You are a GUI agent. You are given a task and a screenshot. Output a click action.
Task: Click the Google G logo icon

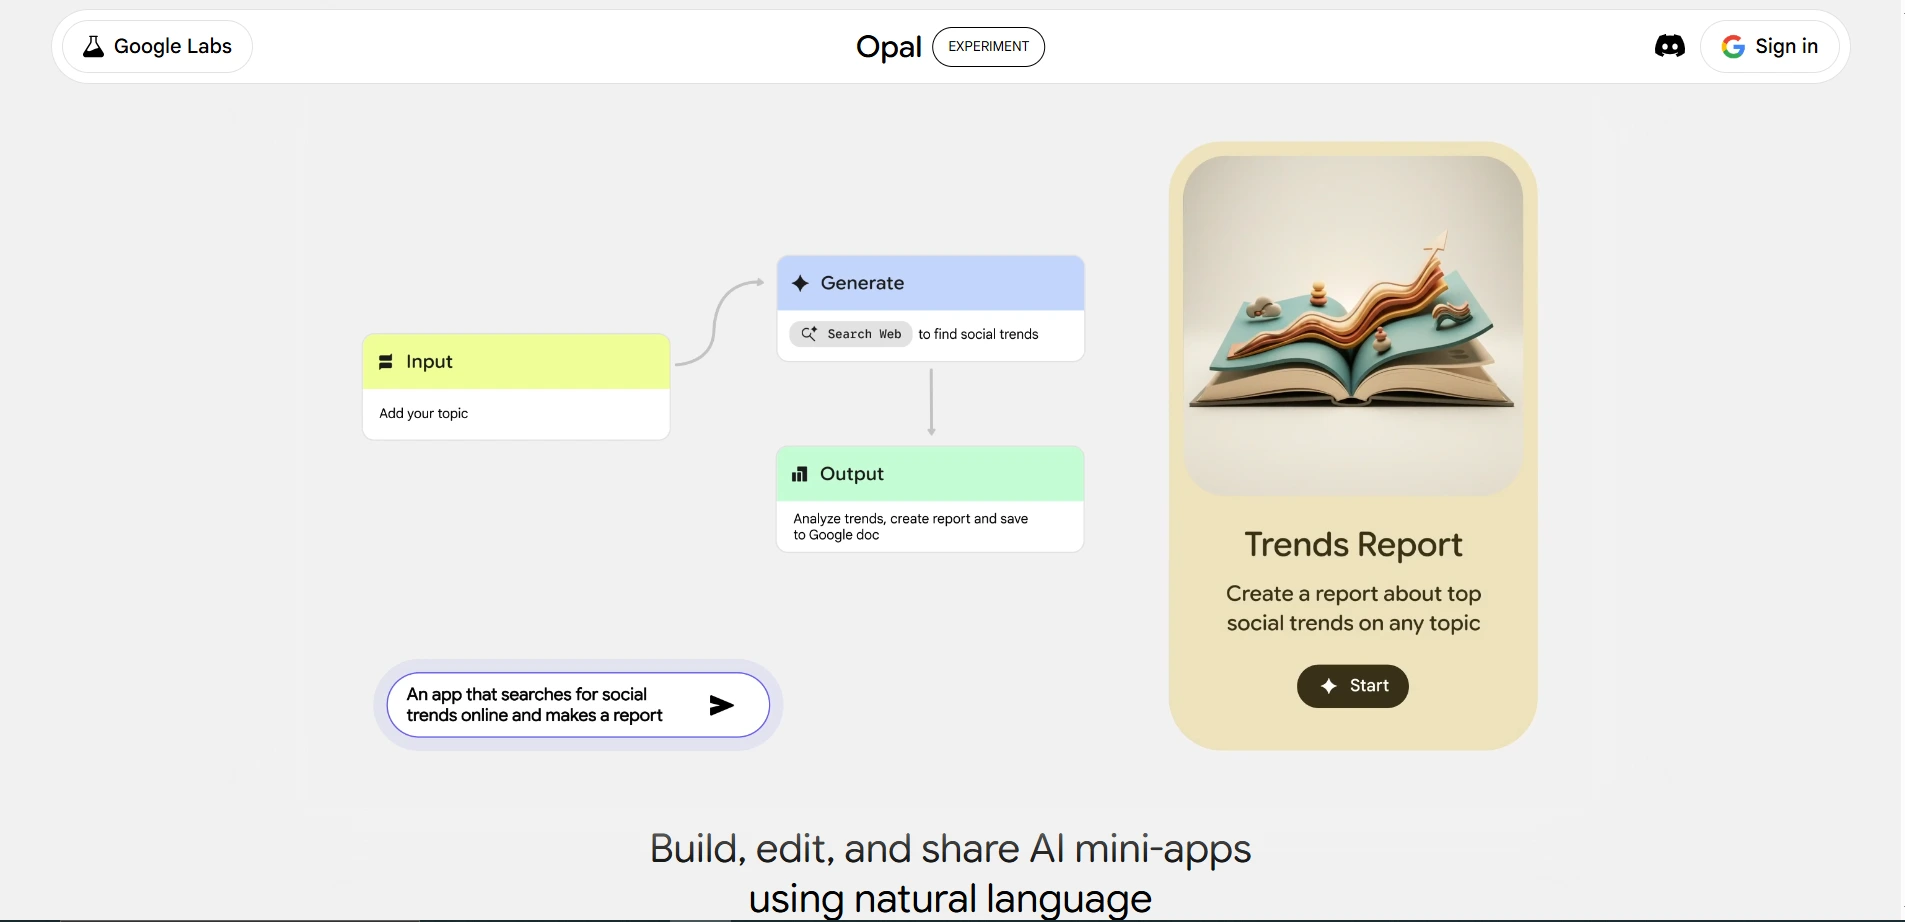point(1733,47)
